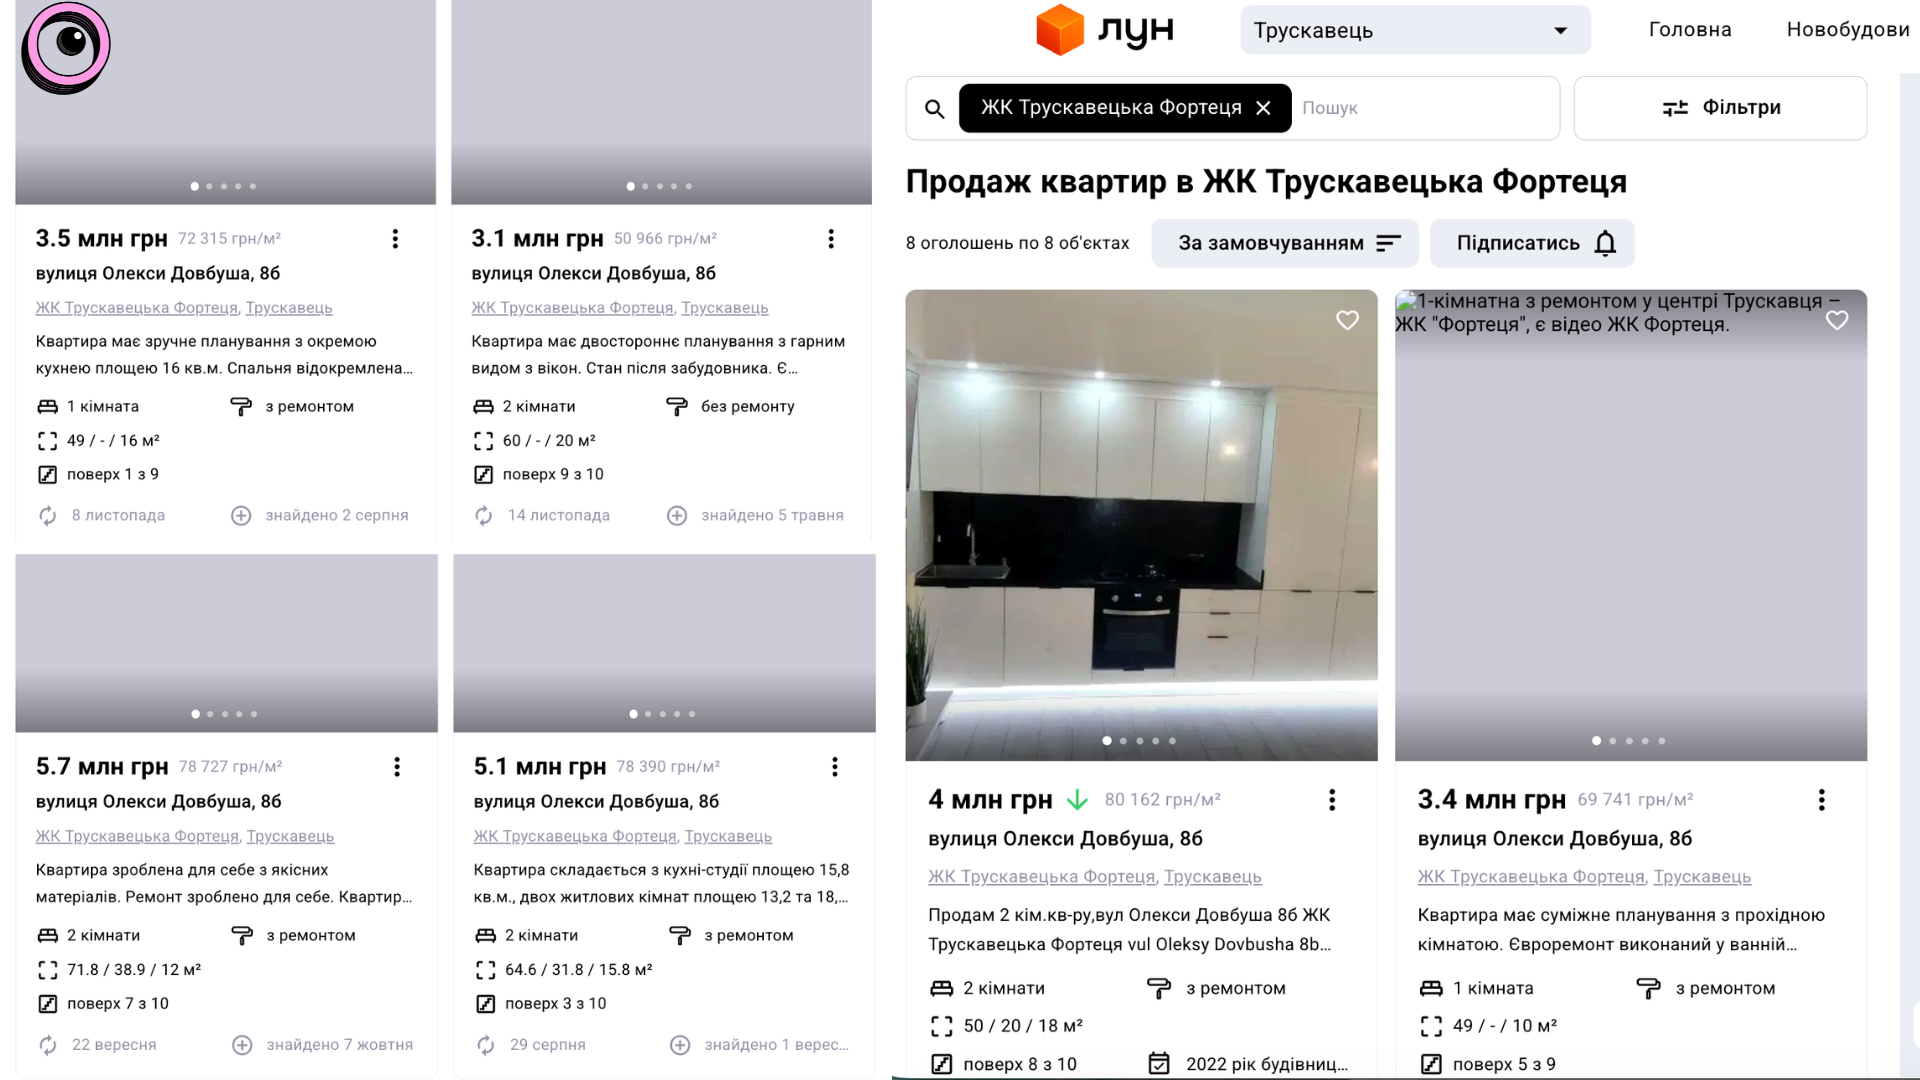
Task: Click the floor icon beside поверх 8 з 10
Action: [x=942, y=1064]
